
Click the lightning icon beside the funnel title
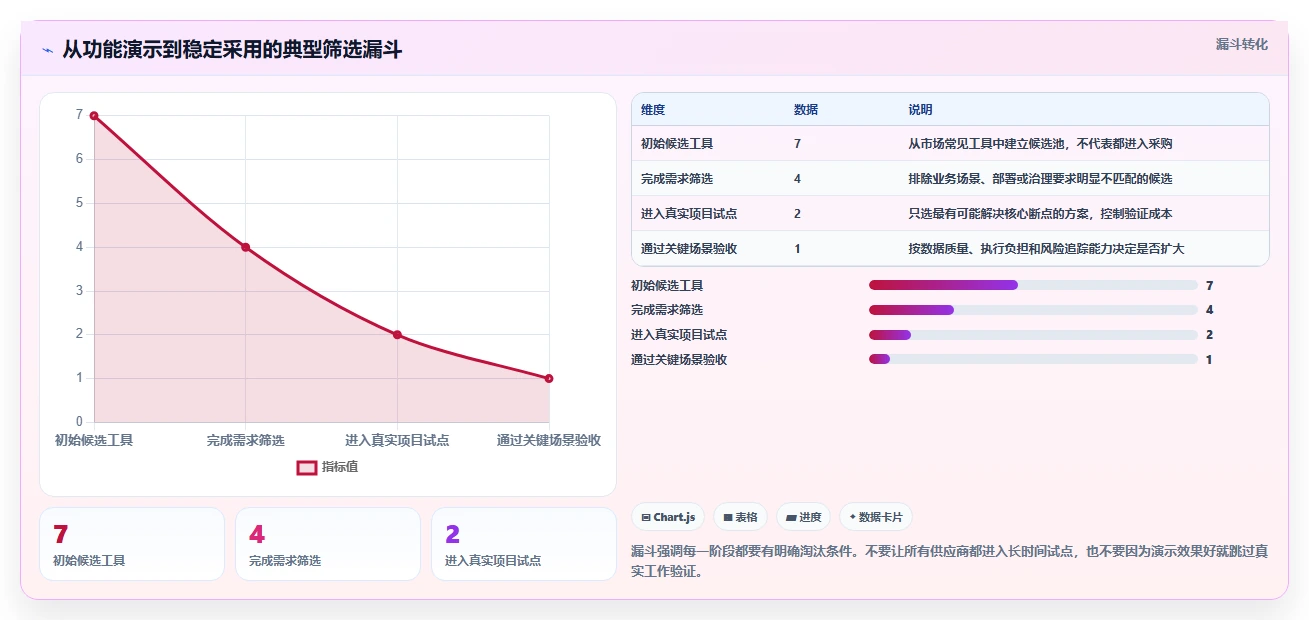click(48, 50)
